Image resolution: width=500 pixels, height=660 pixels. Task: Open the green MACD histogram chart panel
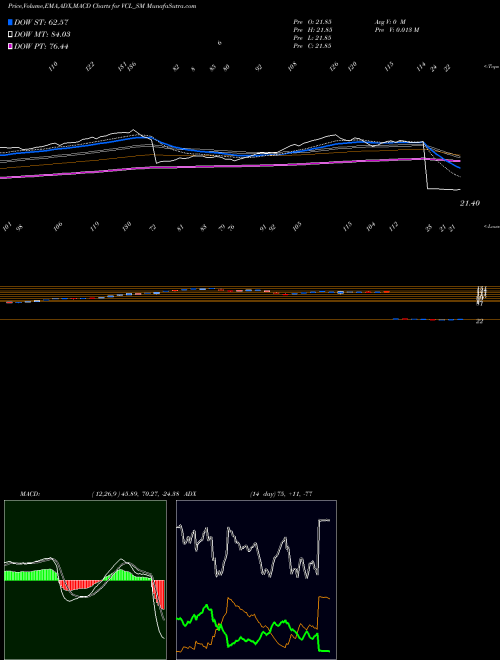pos(85,580)
